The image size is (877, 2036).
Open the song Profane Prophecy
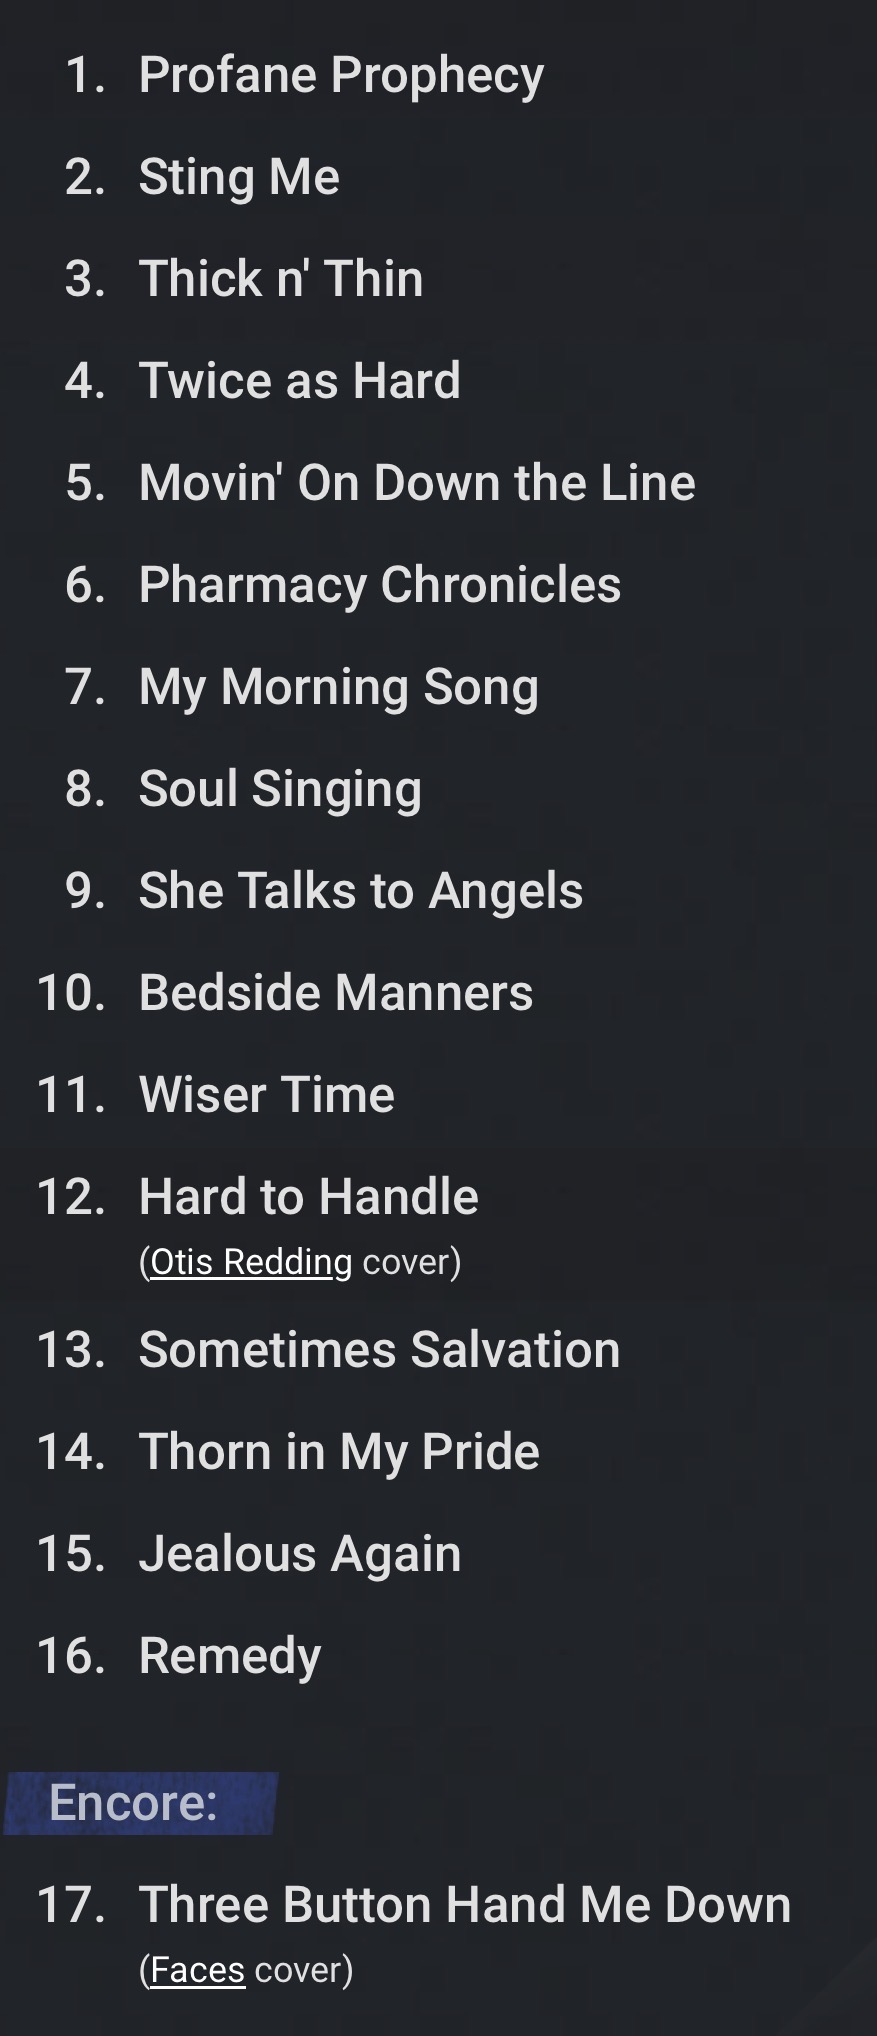tap(341, 75)
